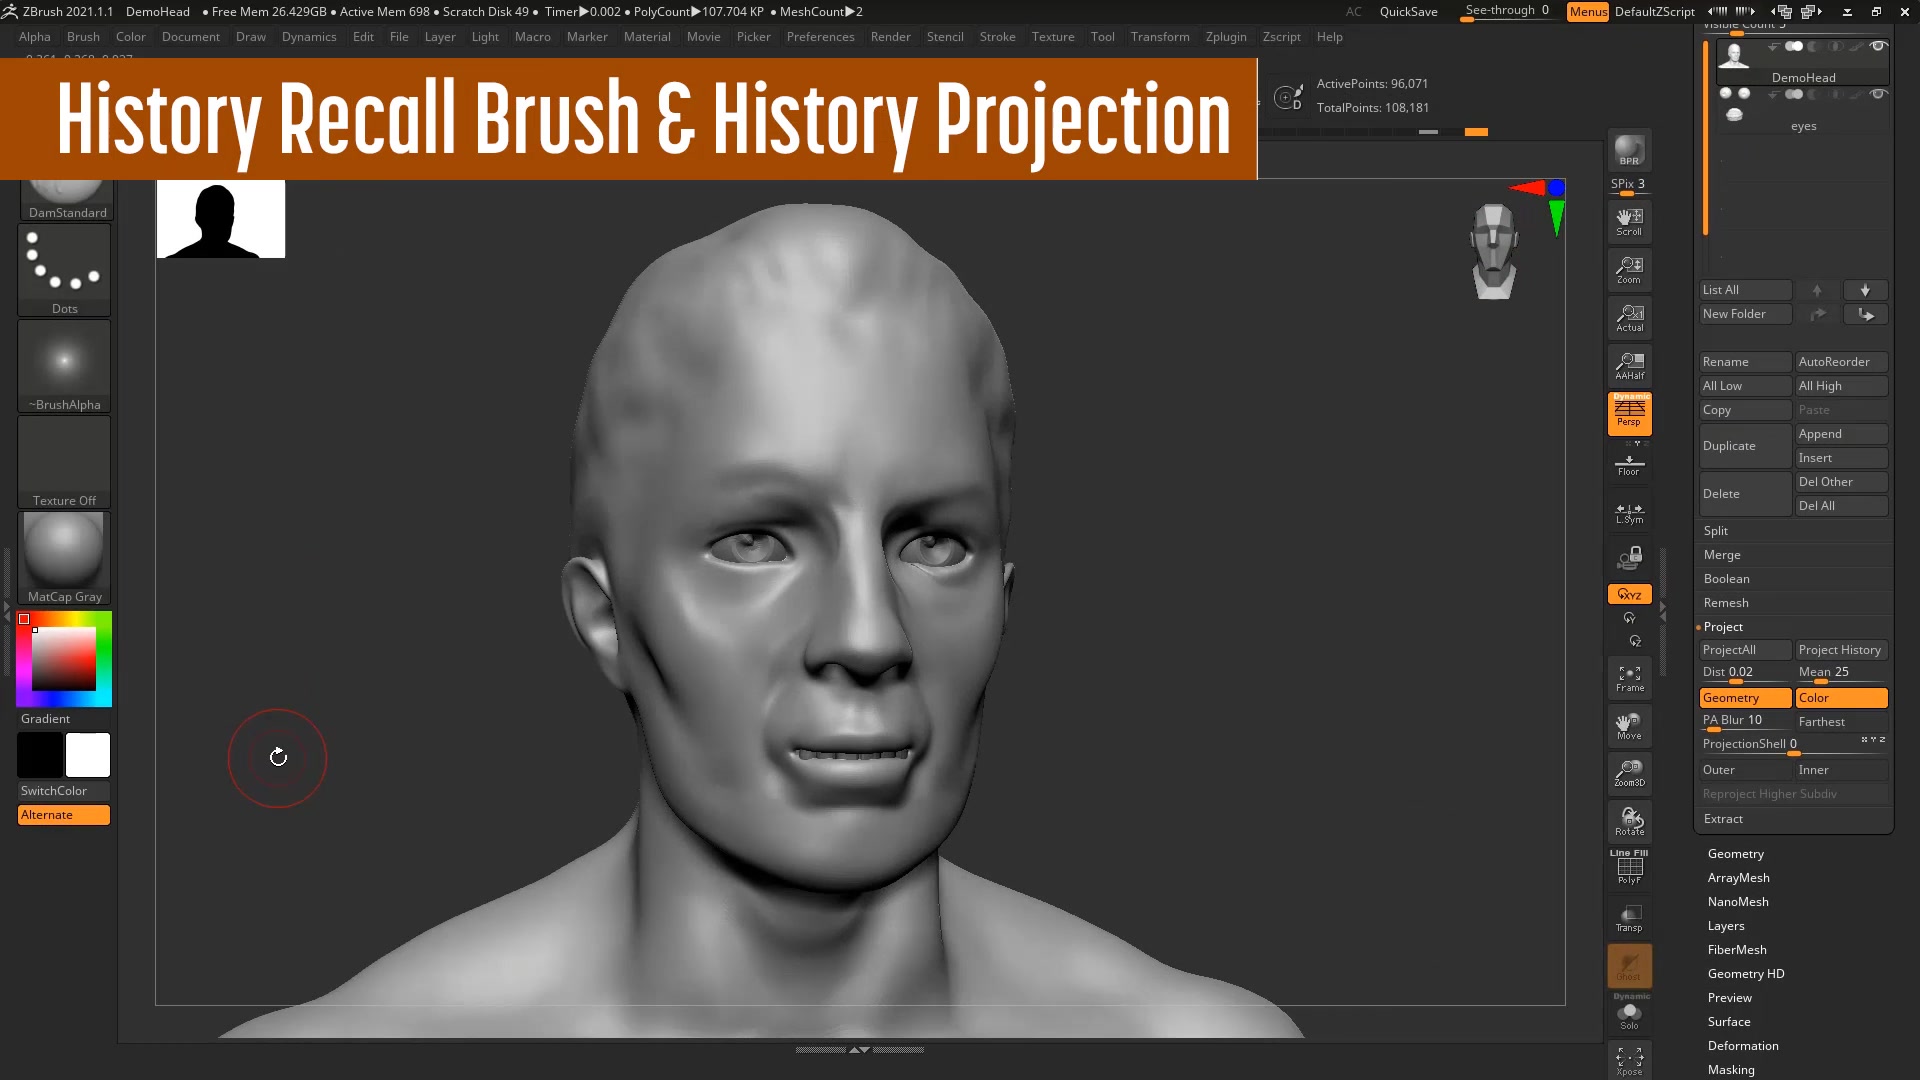Image resolution: width=1920 pixels, height=1080 pixels.
Task: Click the Solo mode icon
Action: [1629, 1016]
